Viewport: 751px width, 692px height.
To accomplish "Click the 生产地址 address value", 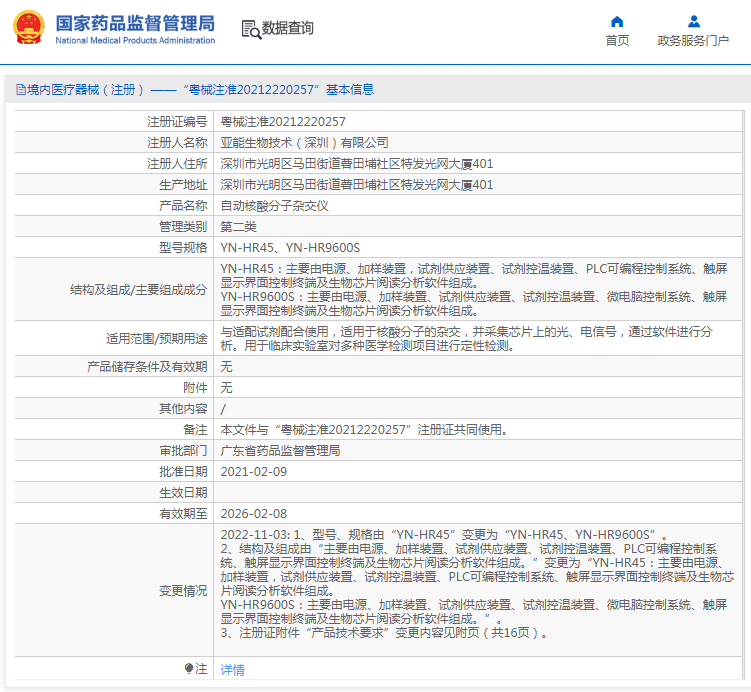I will (x=357, y=185).
